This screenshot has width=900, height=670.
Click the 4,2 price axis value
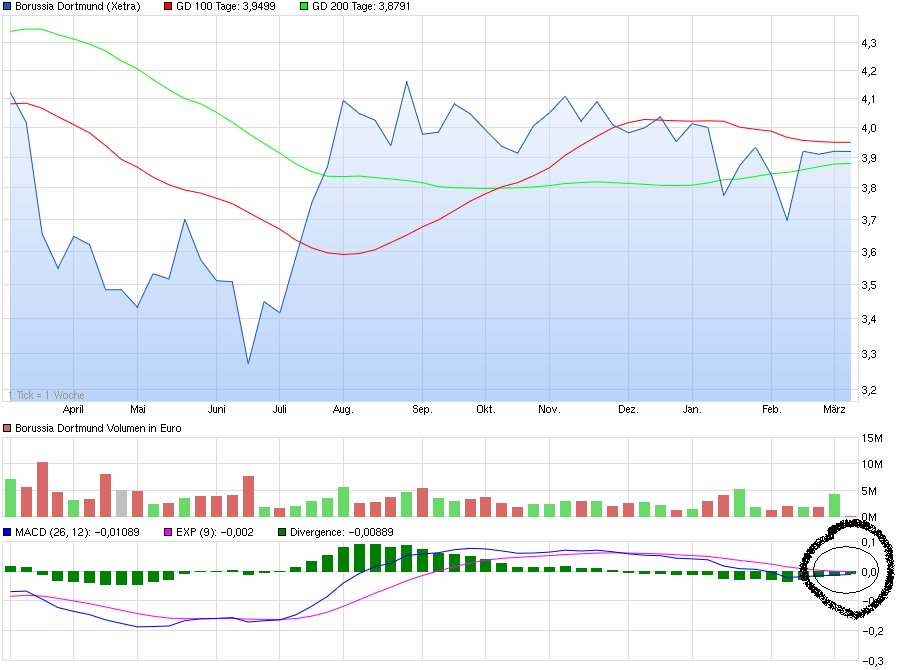869,71
